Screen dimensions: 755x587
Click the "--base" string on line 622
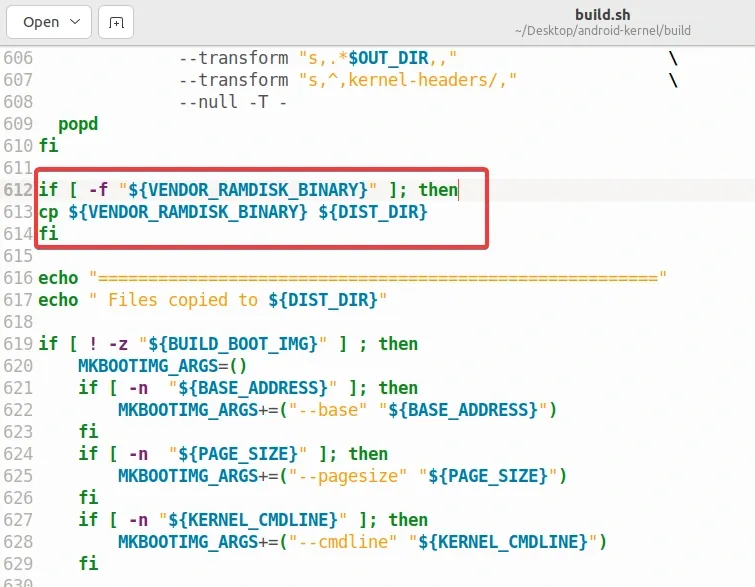(327, 410)
